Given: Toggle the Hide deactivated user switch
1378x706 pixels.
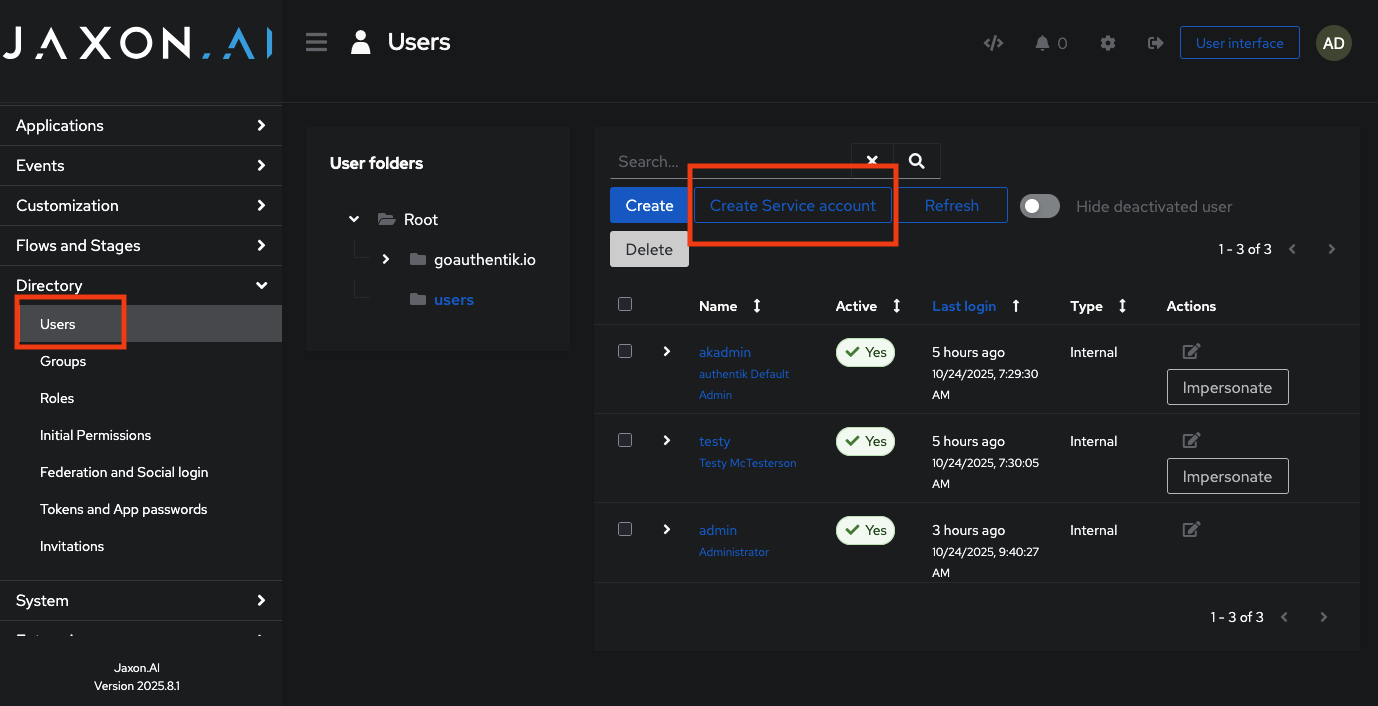Looking at the screenshot, I should click(1039, 205).
